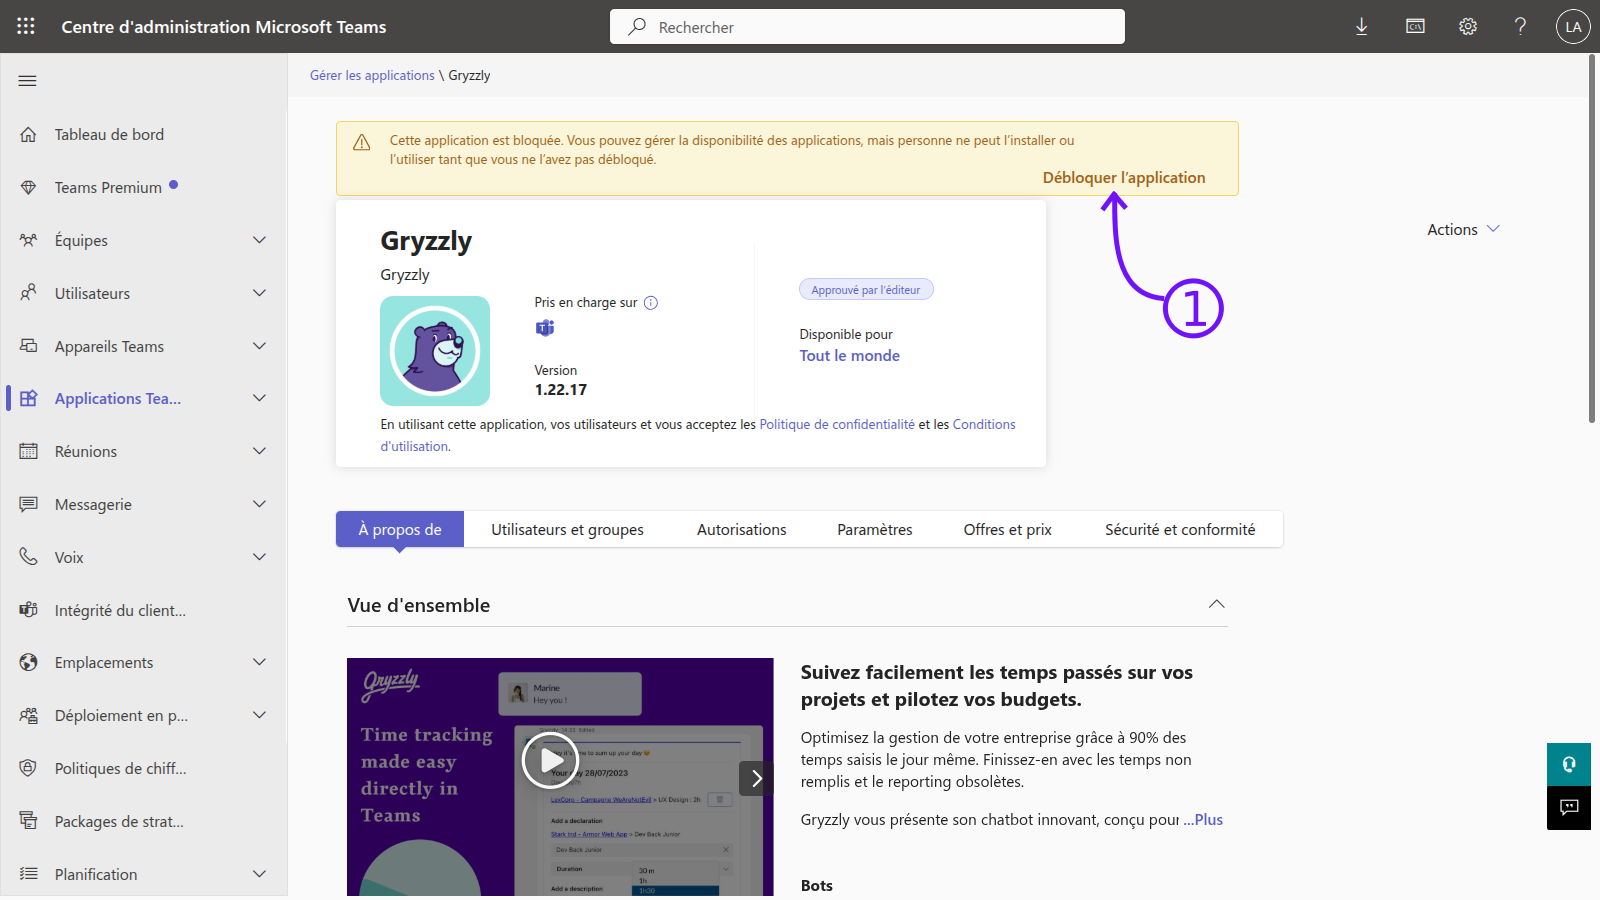Image resolution: width=1600 pixels, height=900 pixels.
Task: Click the Applications Teams icon
Action: 28,398
